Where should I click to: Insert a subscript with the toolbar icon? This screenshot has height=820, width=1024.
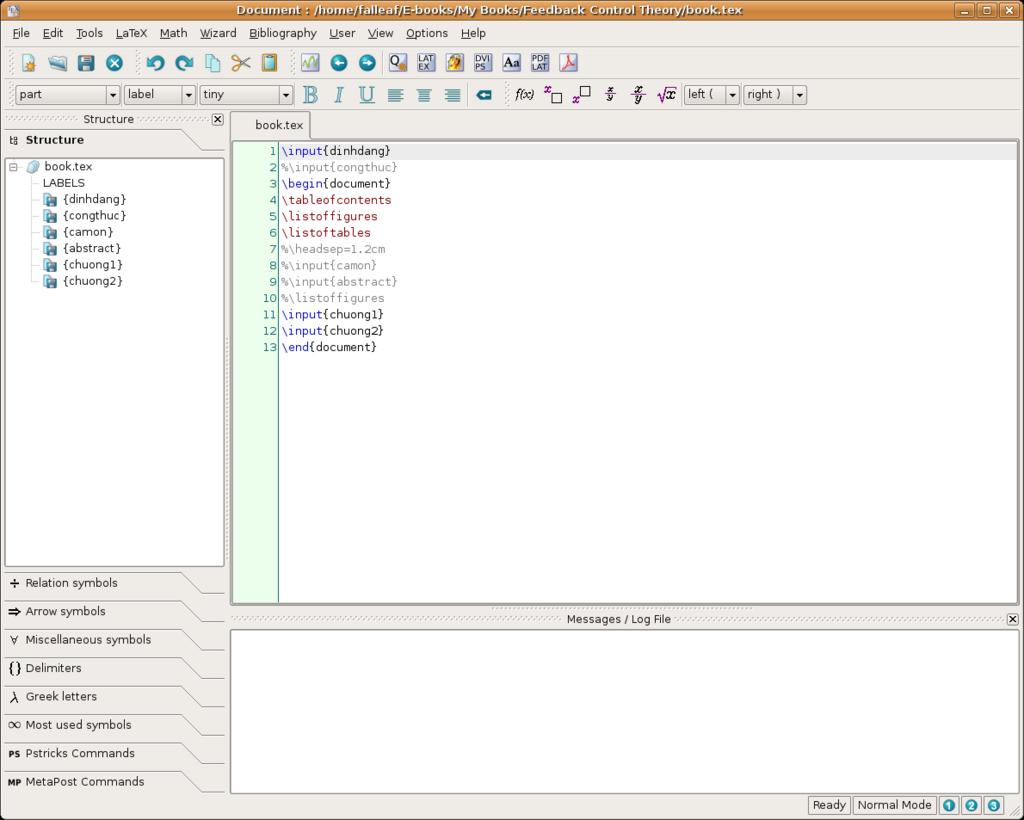552,95
